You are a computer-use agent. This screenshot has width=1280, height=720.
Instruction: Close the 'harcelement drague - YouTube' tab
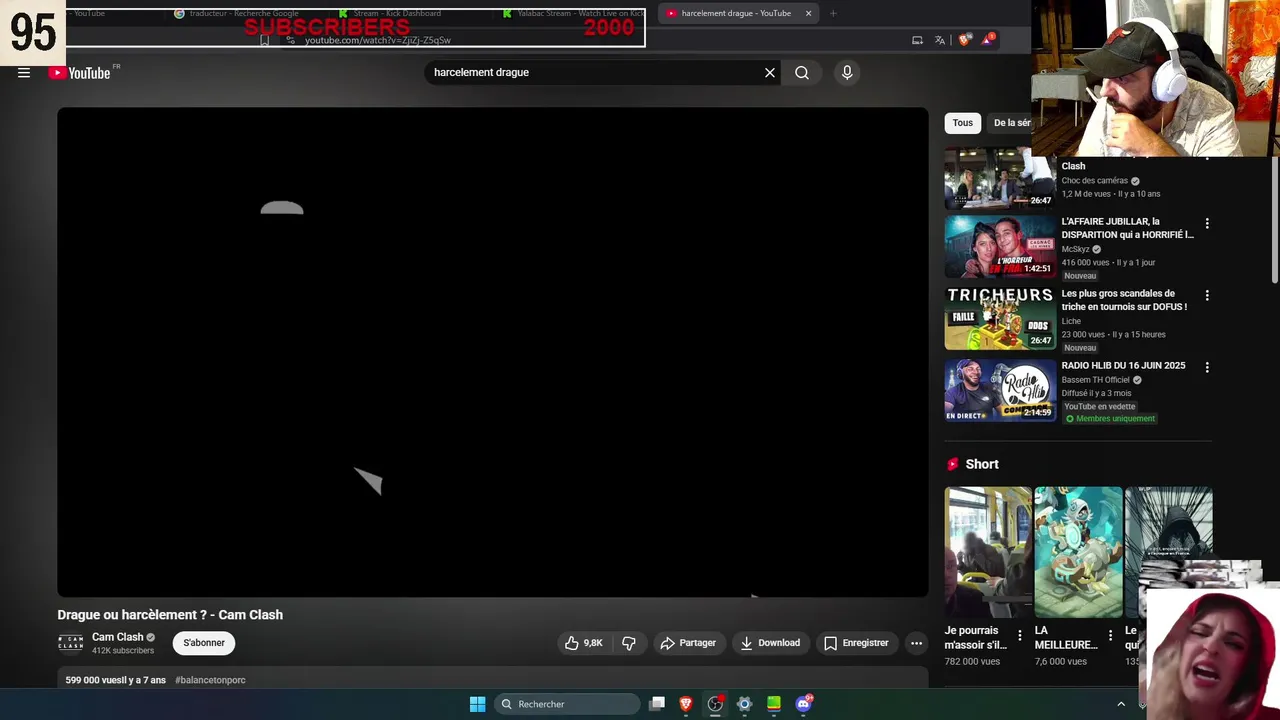pyautogui.click(x=807, y=13)
